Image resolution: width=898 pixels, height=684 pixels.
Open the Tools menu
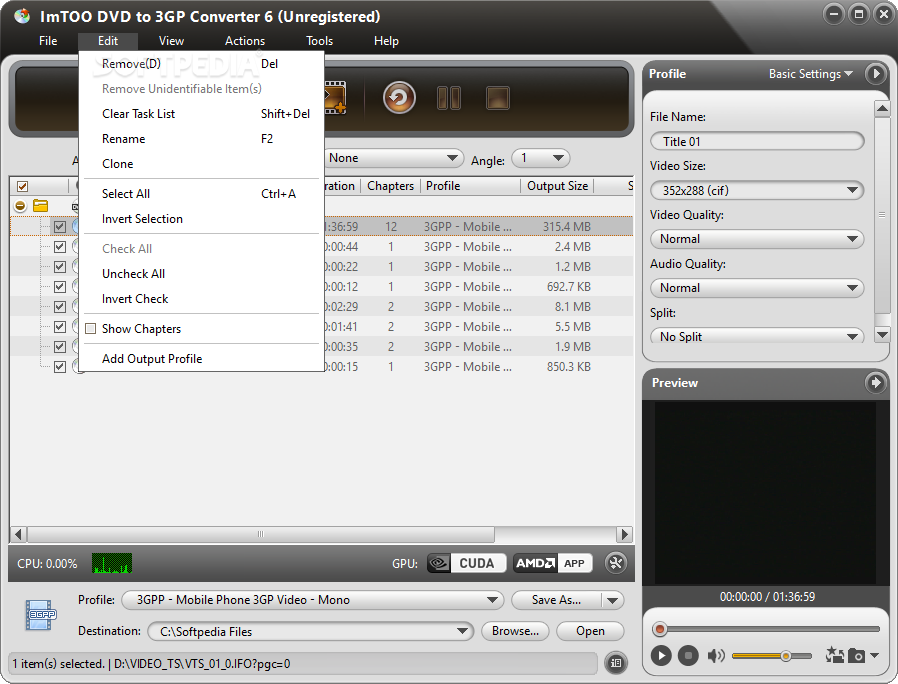pyautogui.click(x=319, y=41)
